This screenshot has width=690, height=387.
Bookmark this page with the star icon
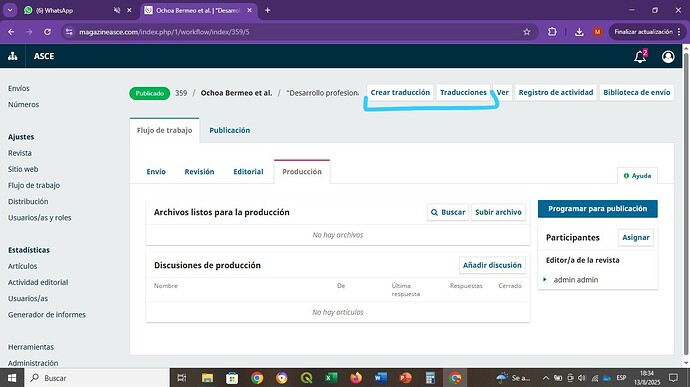526,32
